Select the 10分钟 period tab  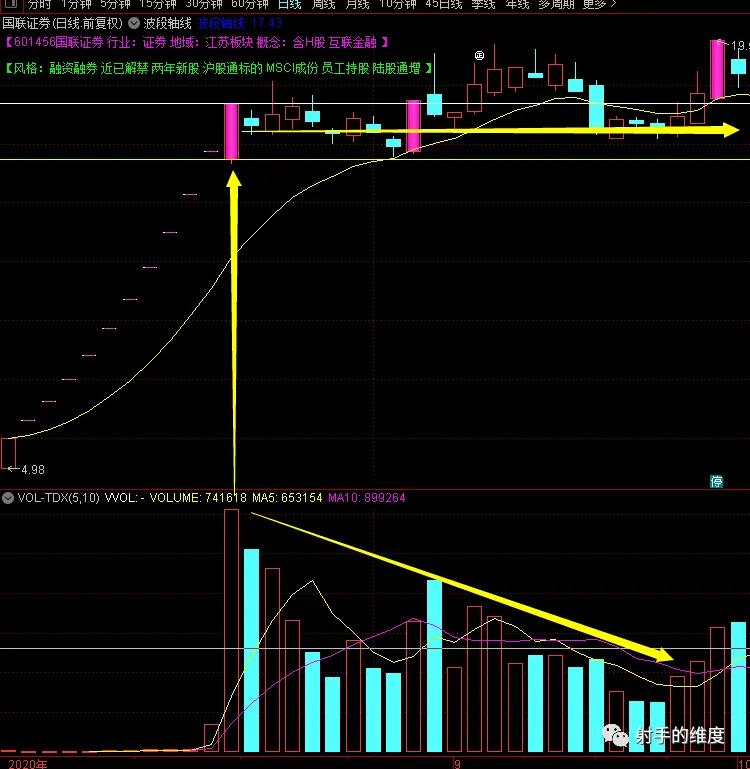tap(397, 4)
